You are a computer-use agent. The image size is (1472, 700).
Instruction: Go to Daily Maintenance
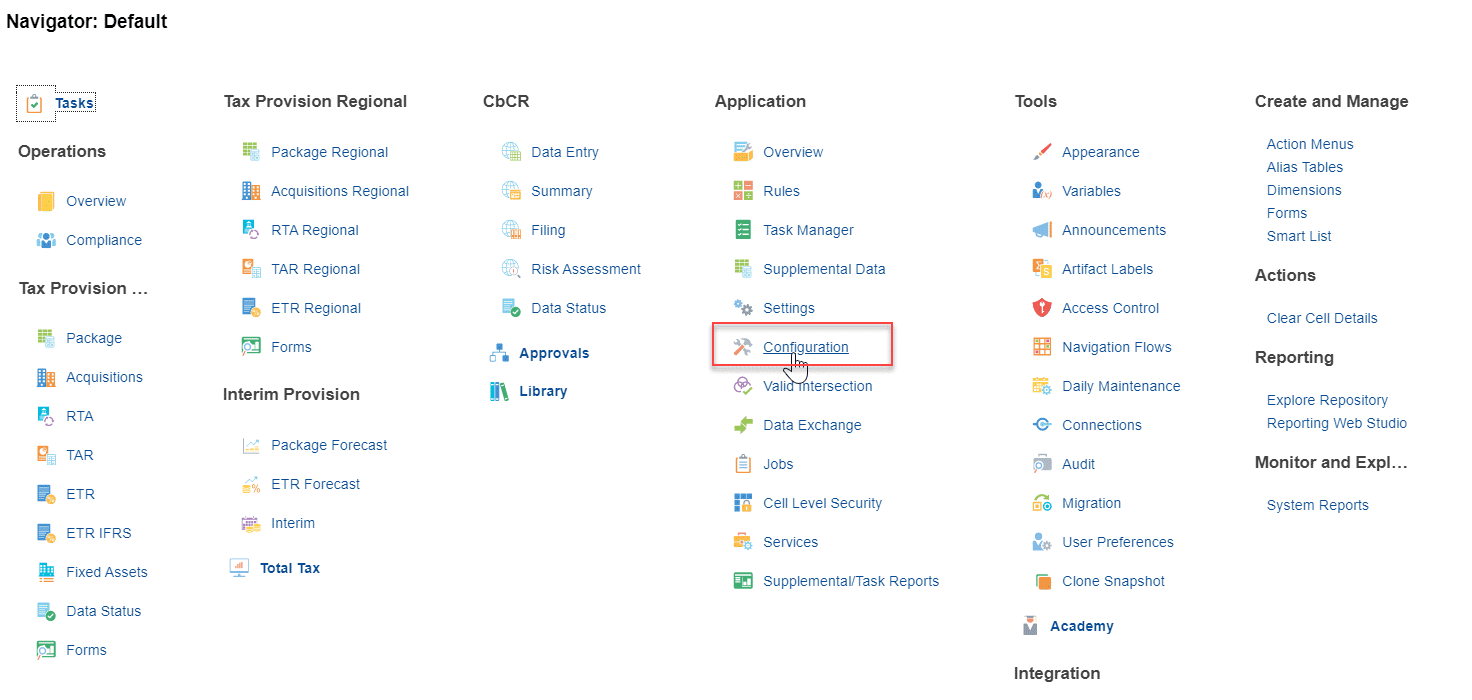tap(1121, 386)
